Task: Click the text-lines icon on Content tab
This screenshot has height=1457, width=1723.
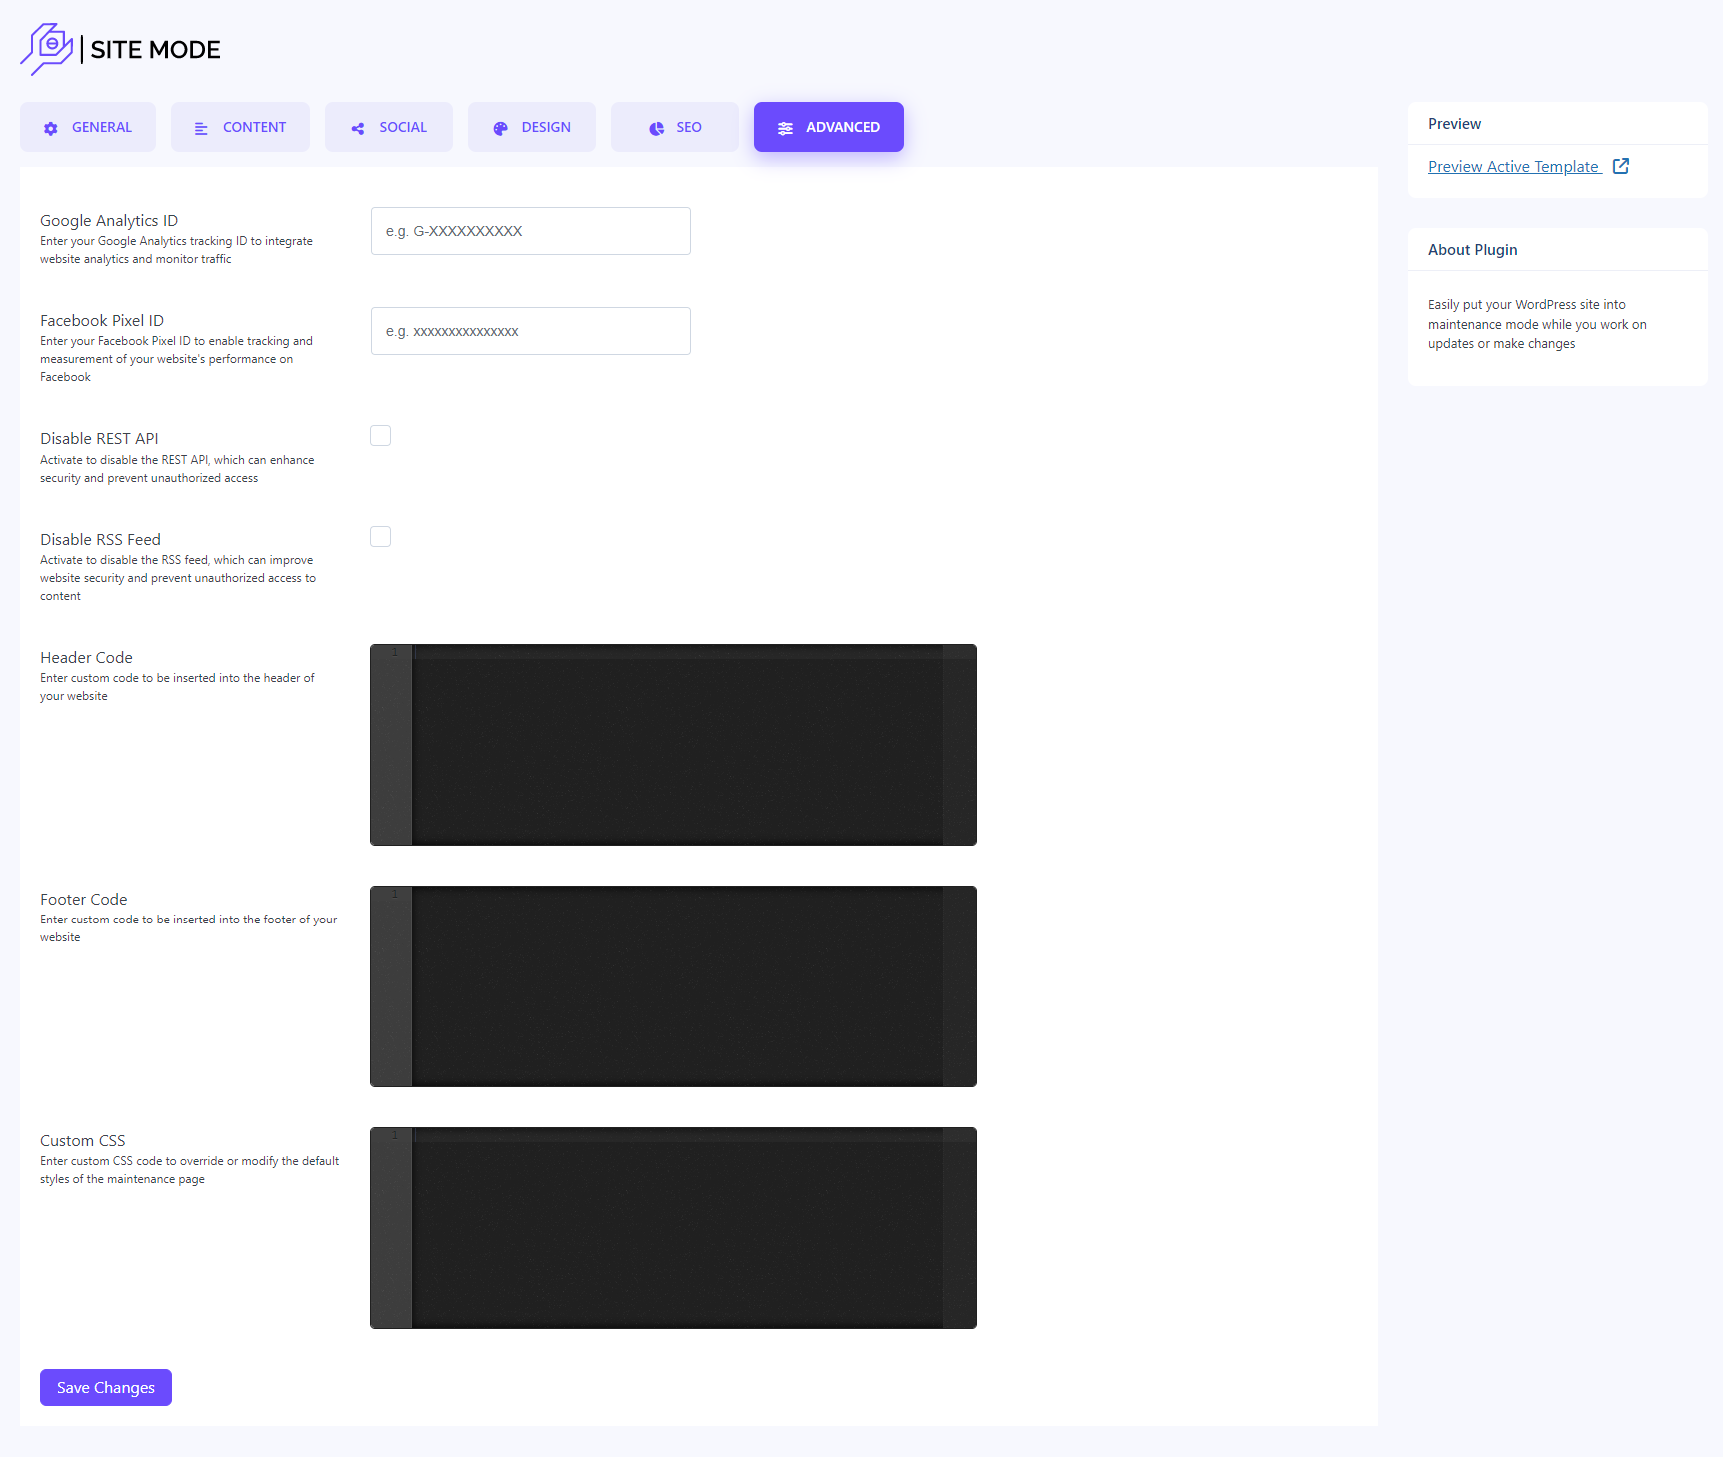Action: 201,128
